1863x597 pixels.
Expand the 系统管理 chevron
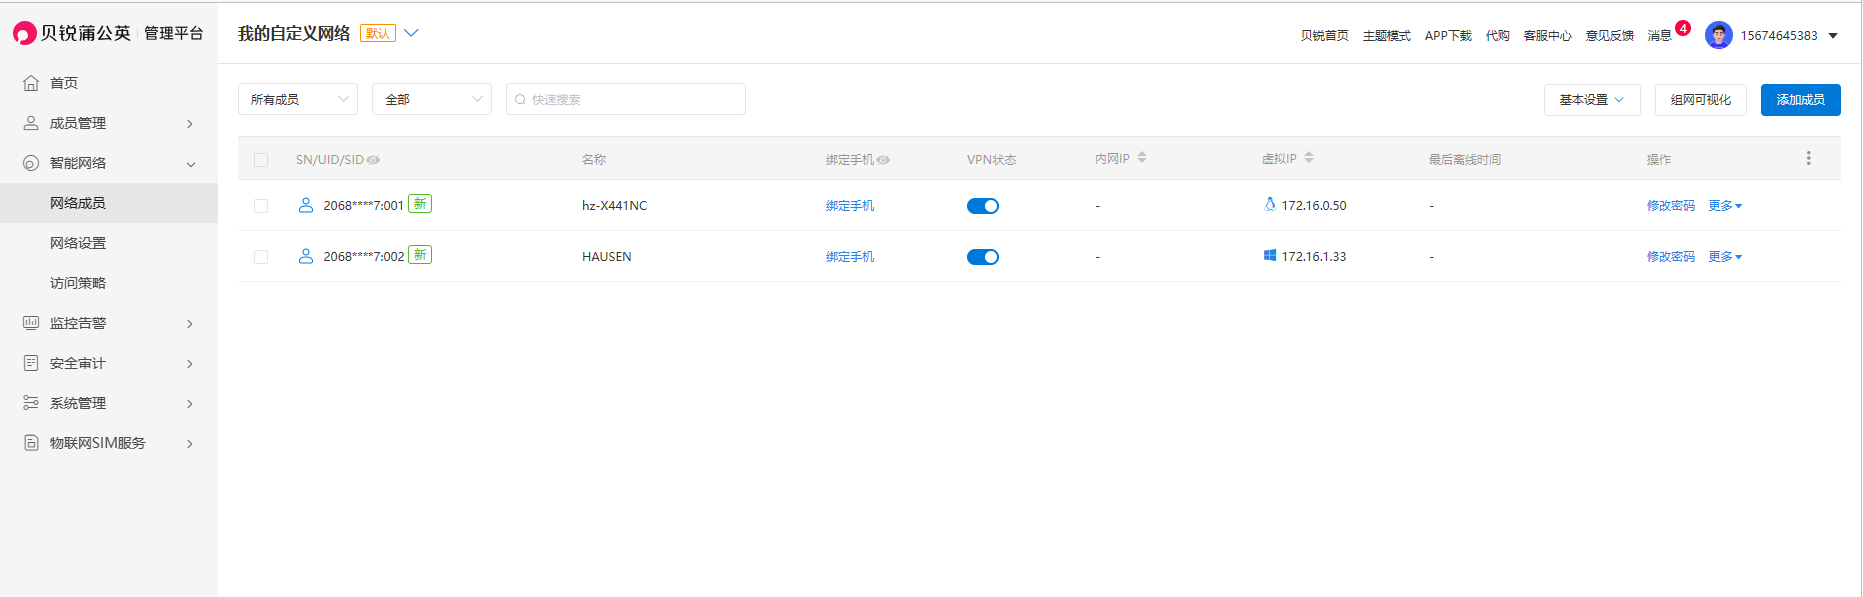[190, 404]
